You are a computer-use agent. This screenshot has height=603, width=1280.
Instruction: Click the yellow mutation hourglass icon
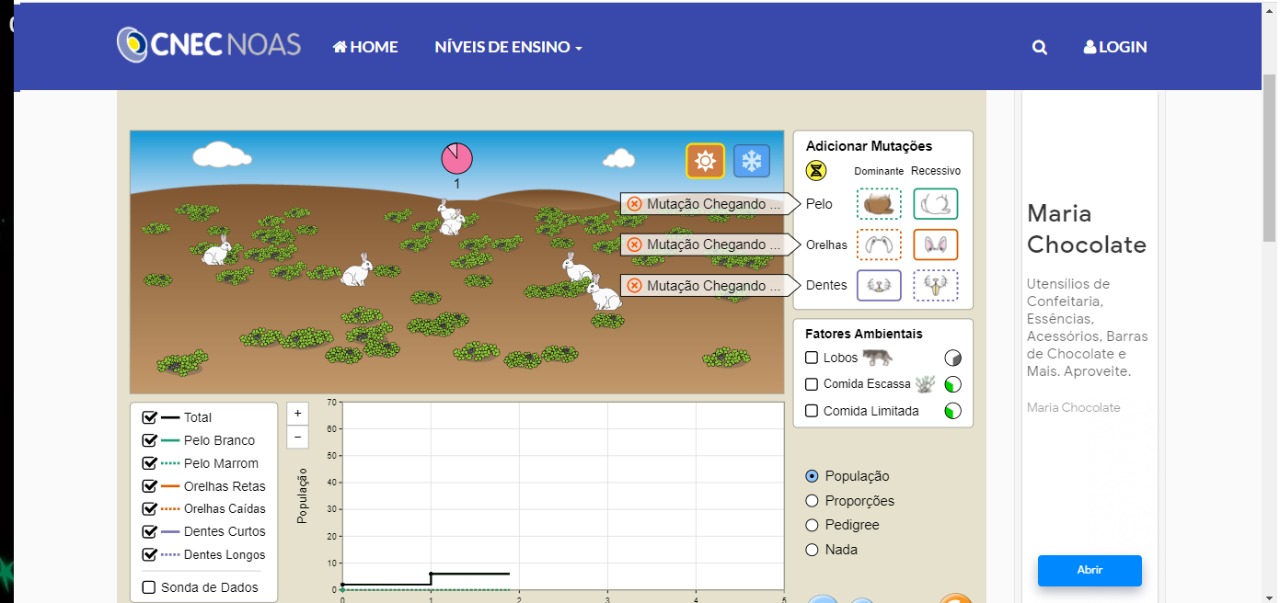816,171
